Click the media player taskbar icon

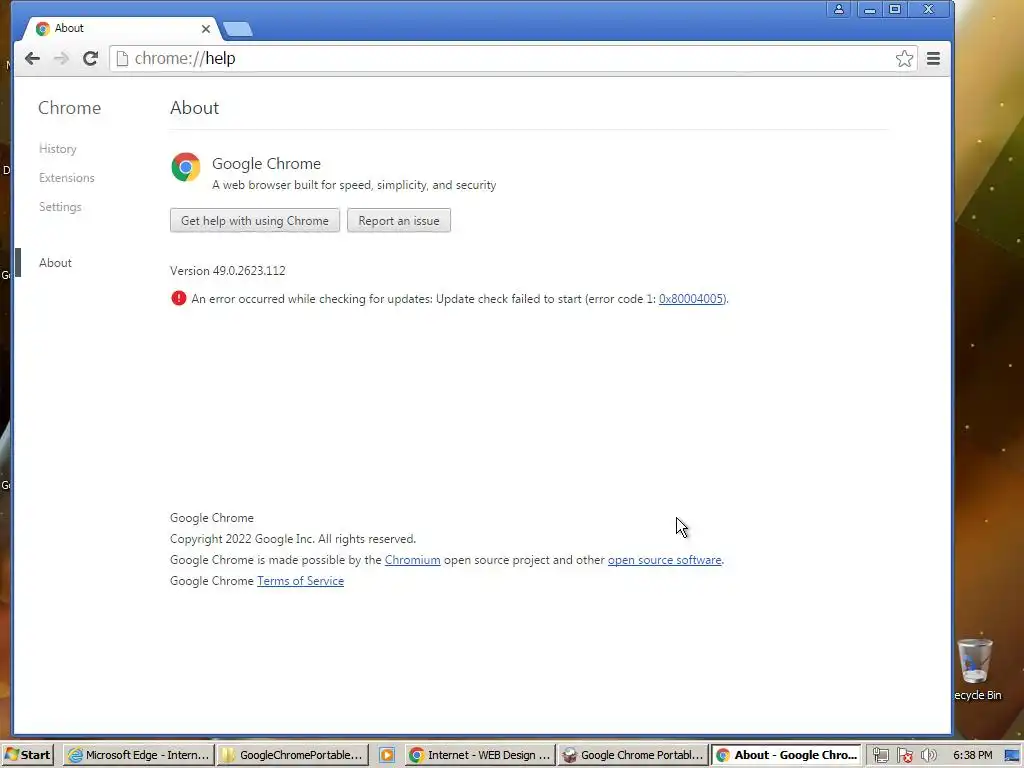coord(387,755)
